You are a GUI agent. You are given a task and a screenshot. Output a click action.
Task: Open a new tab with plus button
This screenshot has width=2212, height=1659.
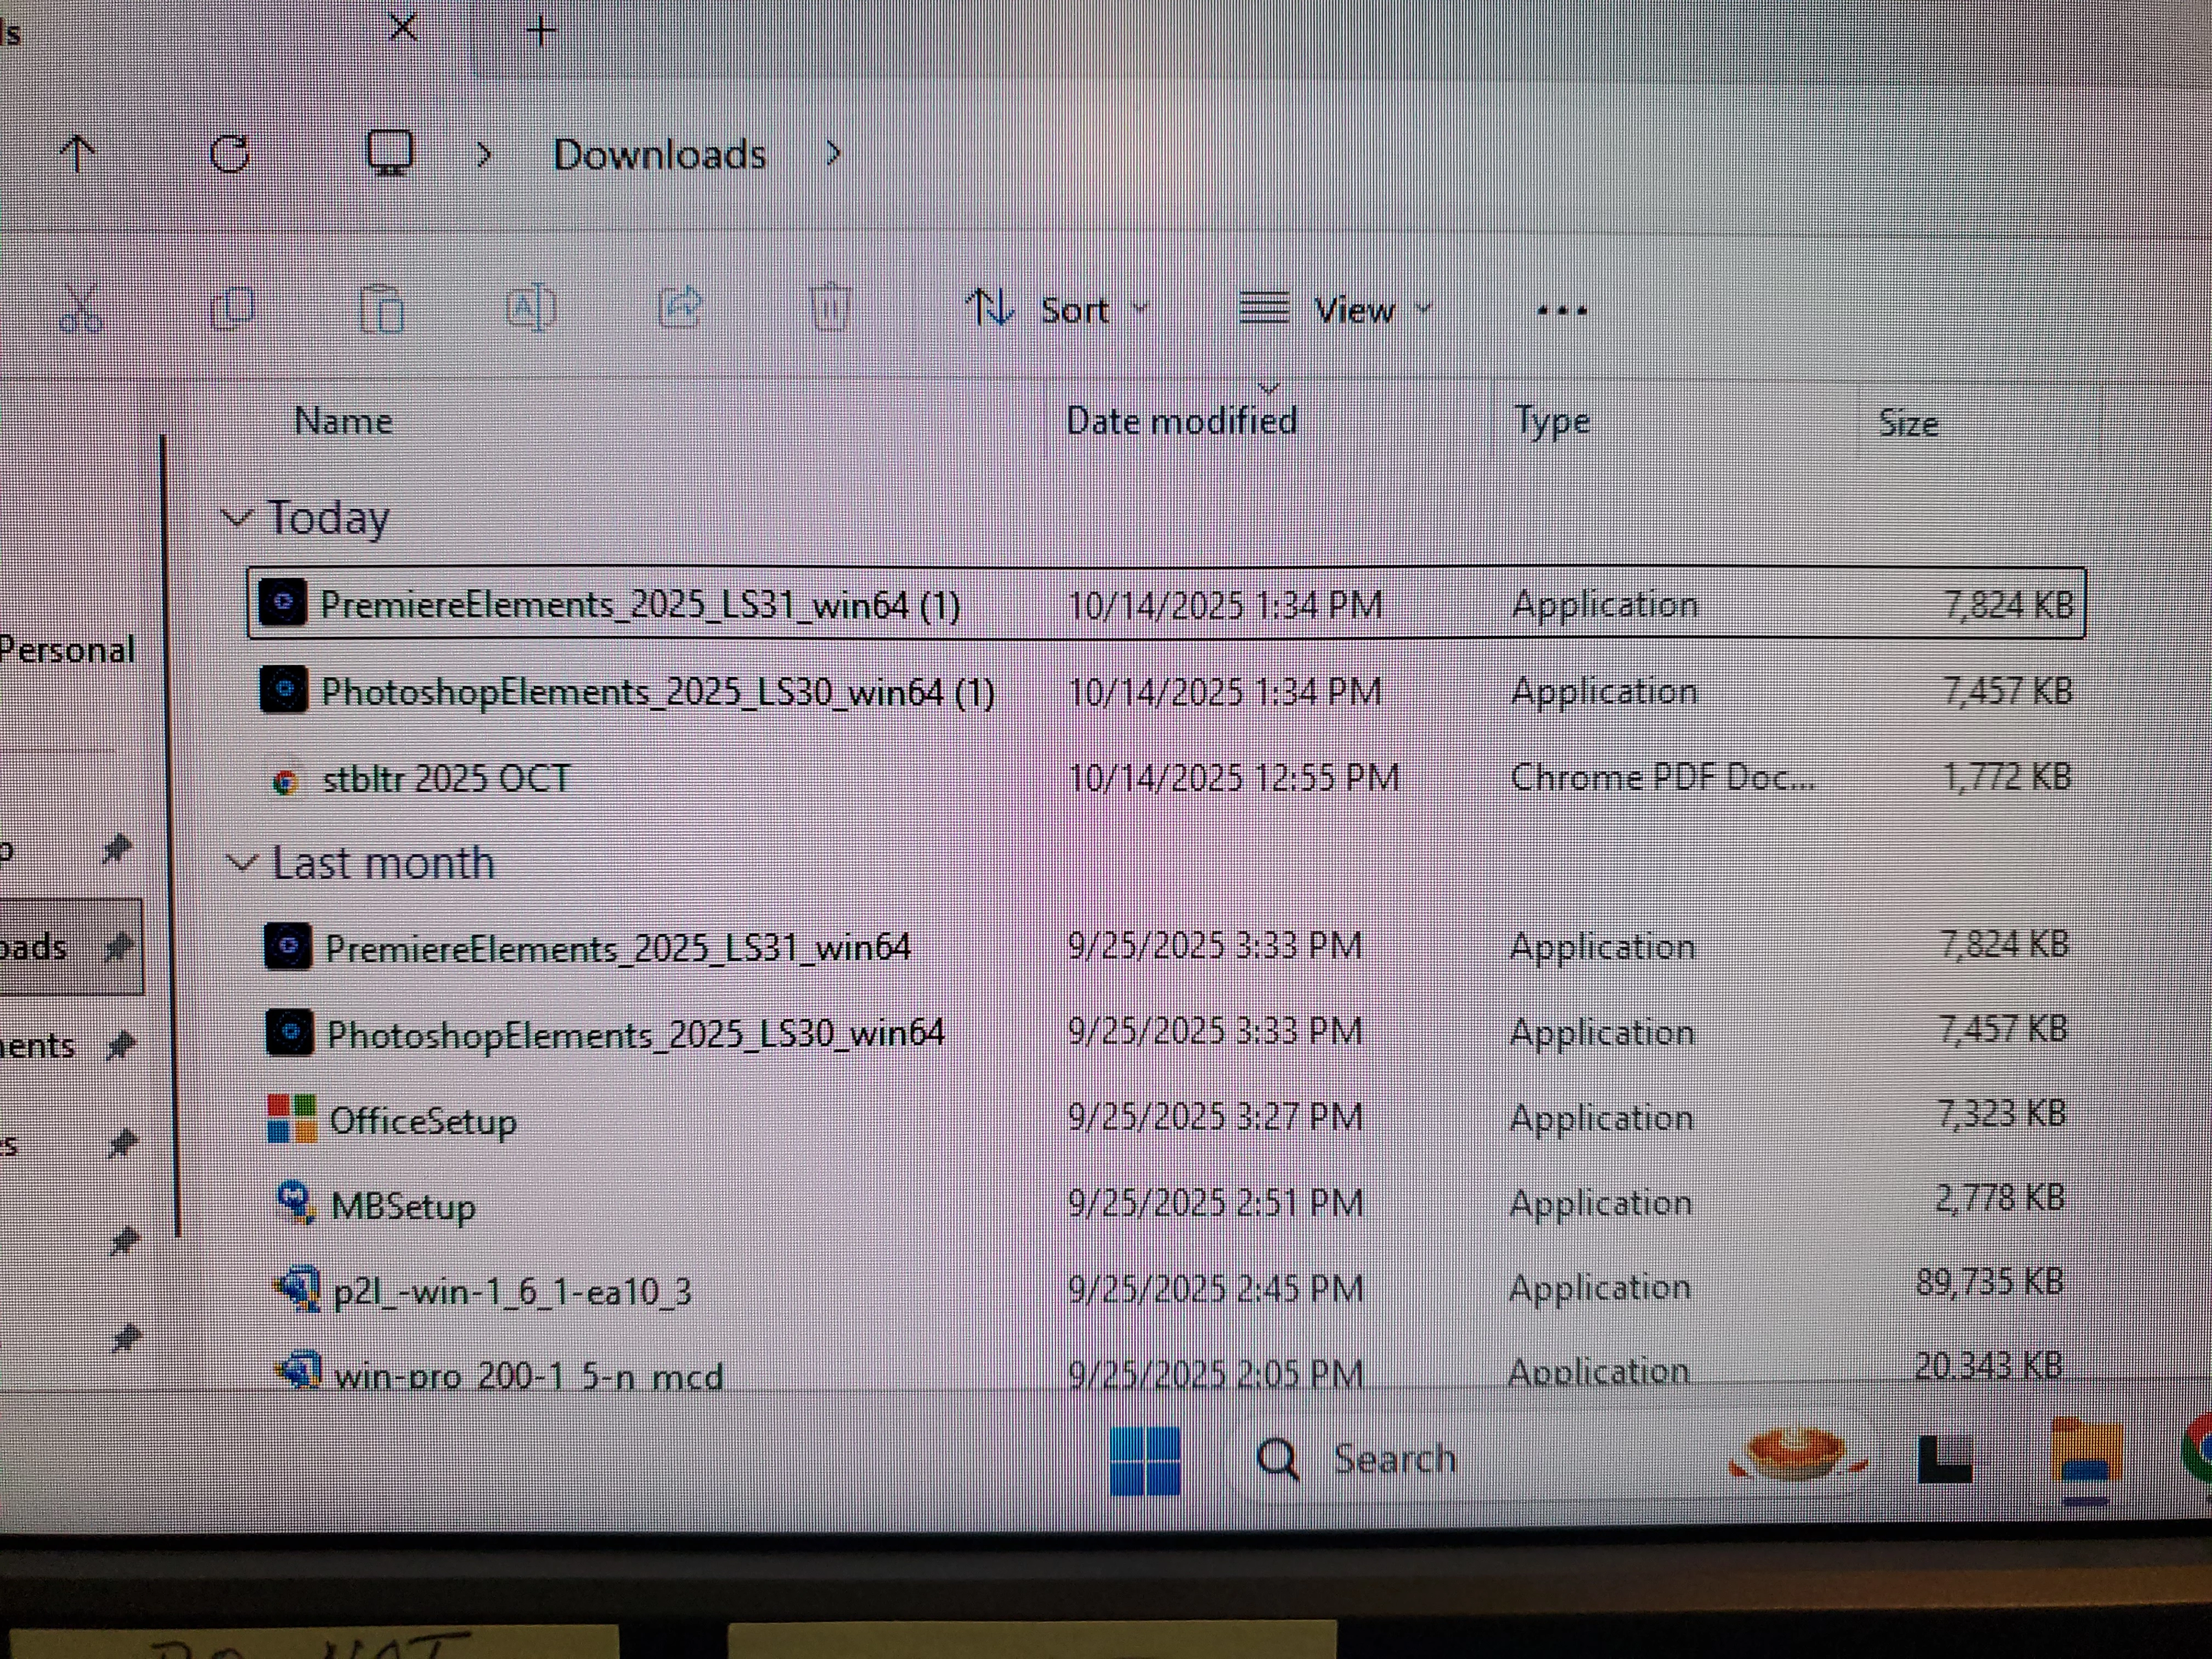point(541,32)
